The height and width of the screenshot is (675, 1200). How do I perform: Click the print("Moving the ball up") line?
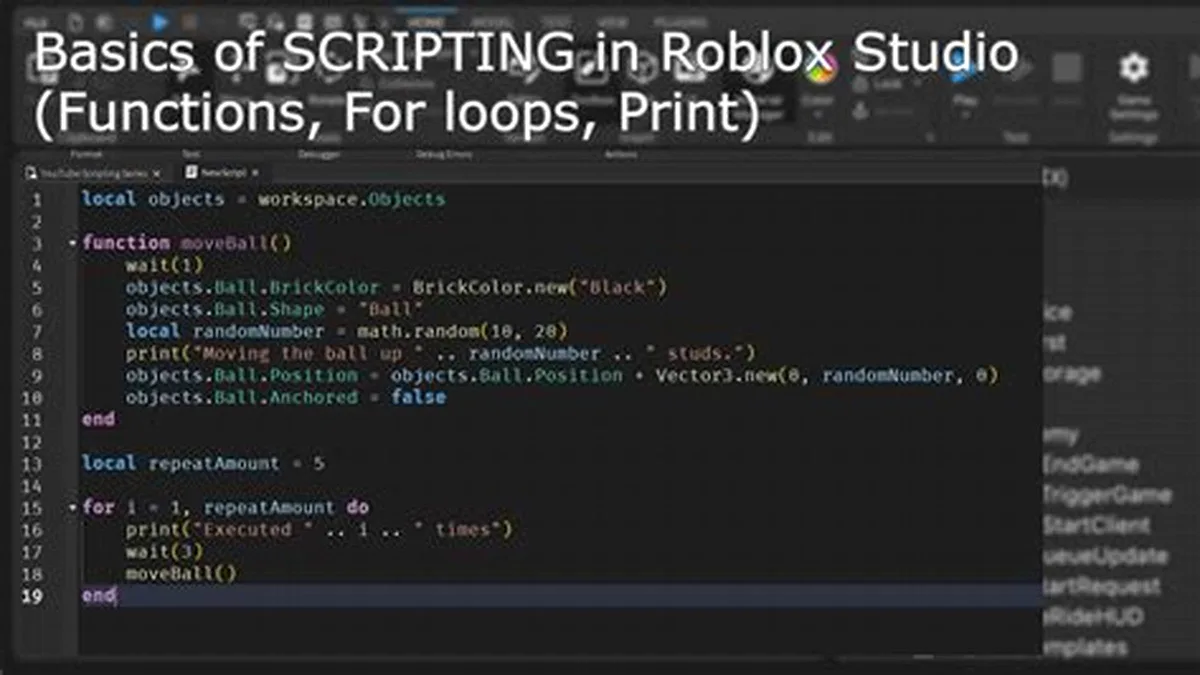(441, 353)
